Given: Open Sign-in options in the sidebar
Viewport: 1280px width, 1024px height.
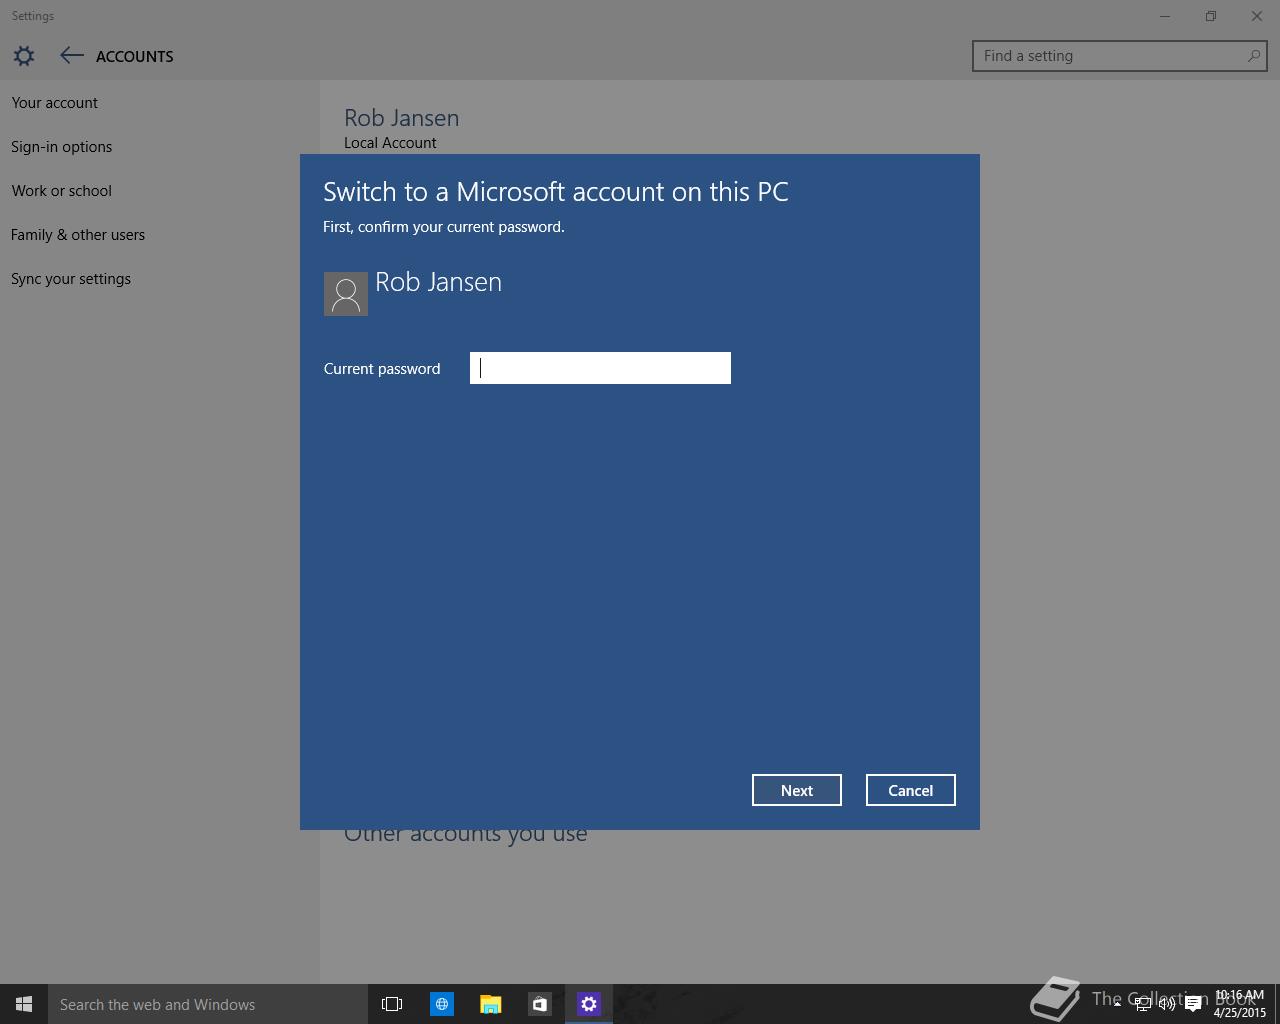Looking at the screenshot, I should [x=62, y=147].
